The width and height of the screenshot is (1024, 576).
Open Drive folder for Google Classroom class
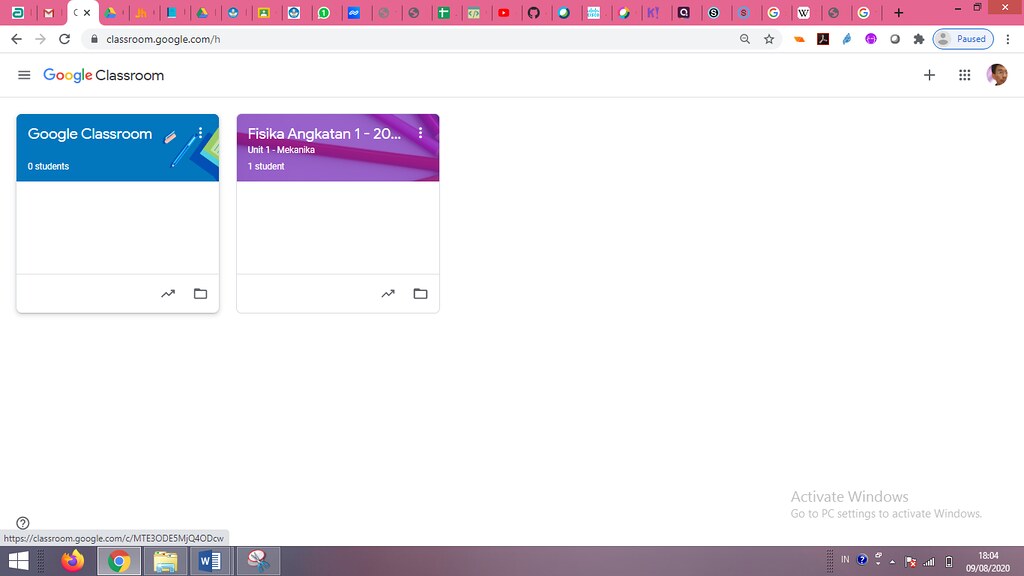click(200, 294)
